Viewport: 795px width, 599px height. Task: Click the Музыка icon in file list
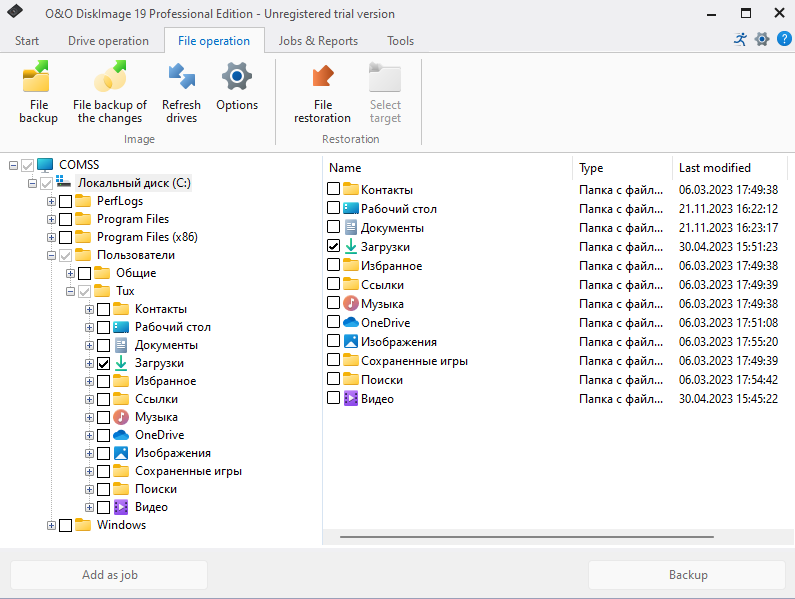pos(351,303)
